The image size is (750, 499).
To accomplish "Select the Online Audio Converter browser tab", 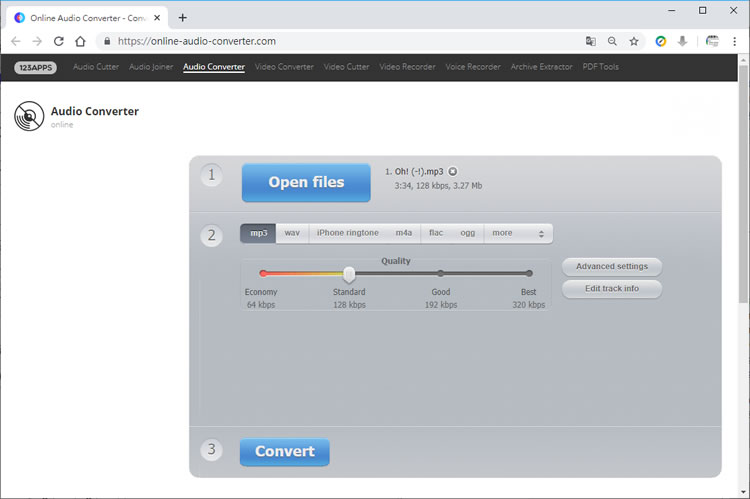I will (x=87, y=18).
